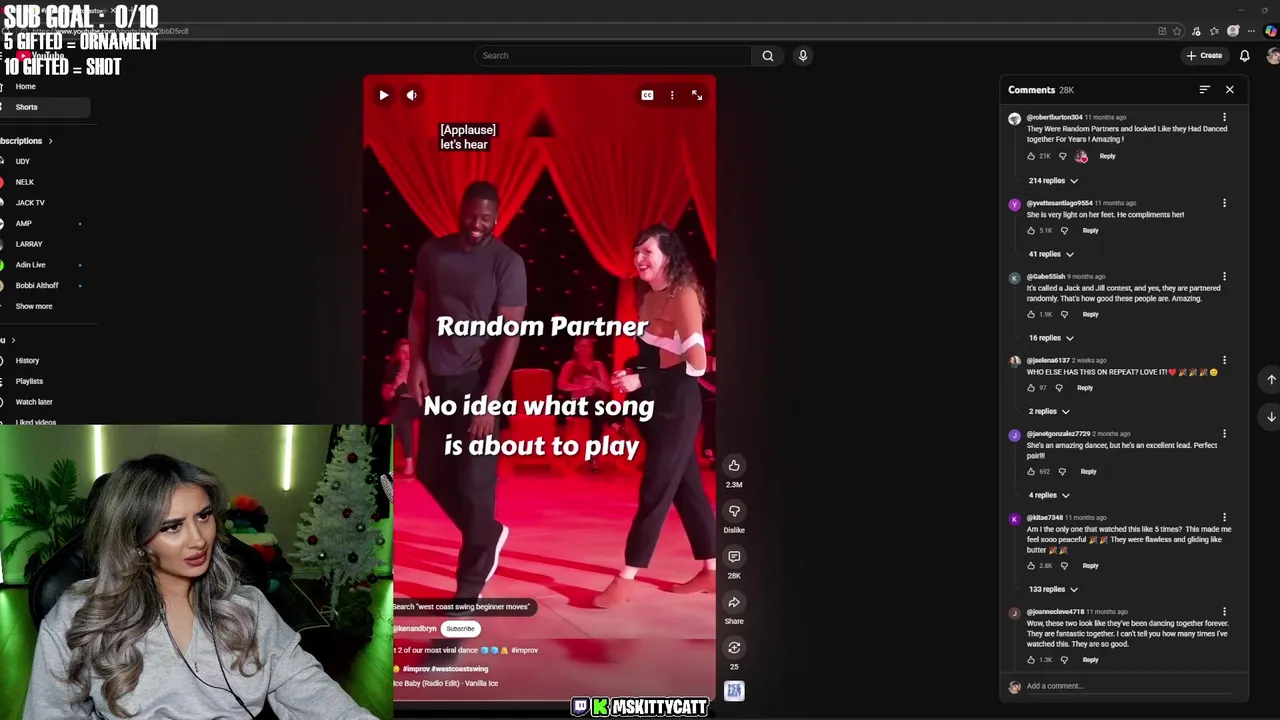1280x720 pixels.
Task: Open options menu for GabeSSish's comment
Action: (x=1224, y=277)
